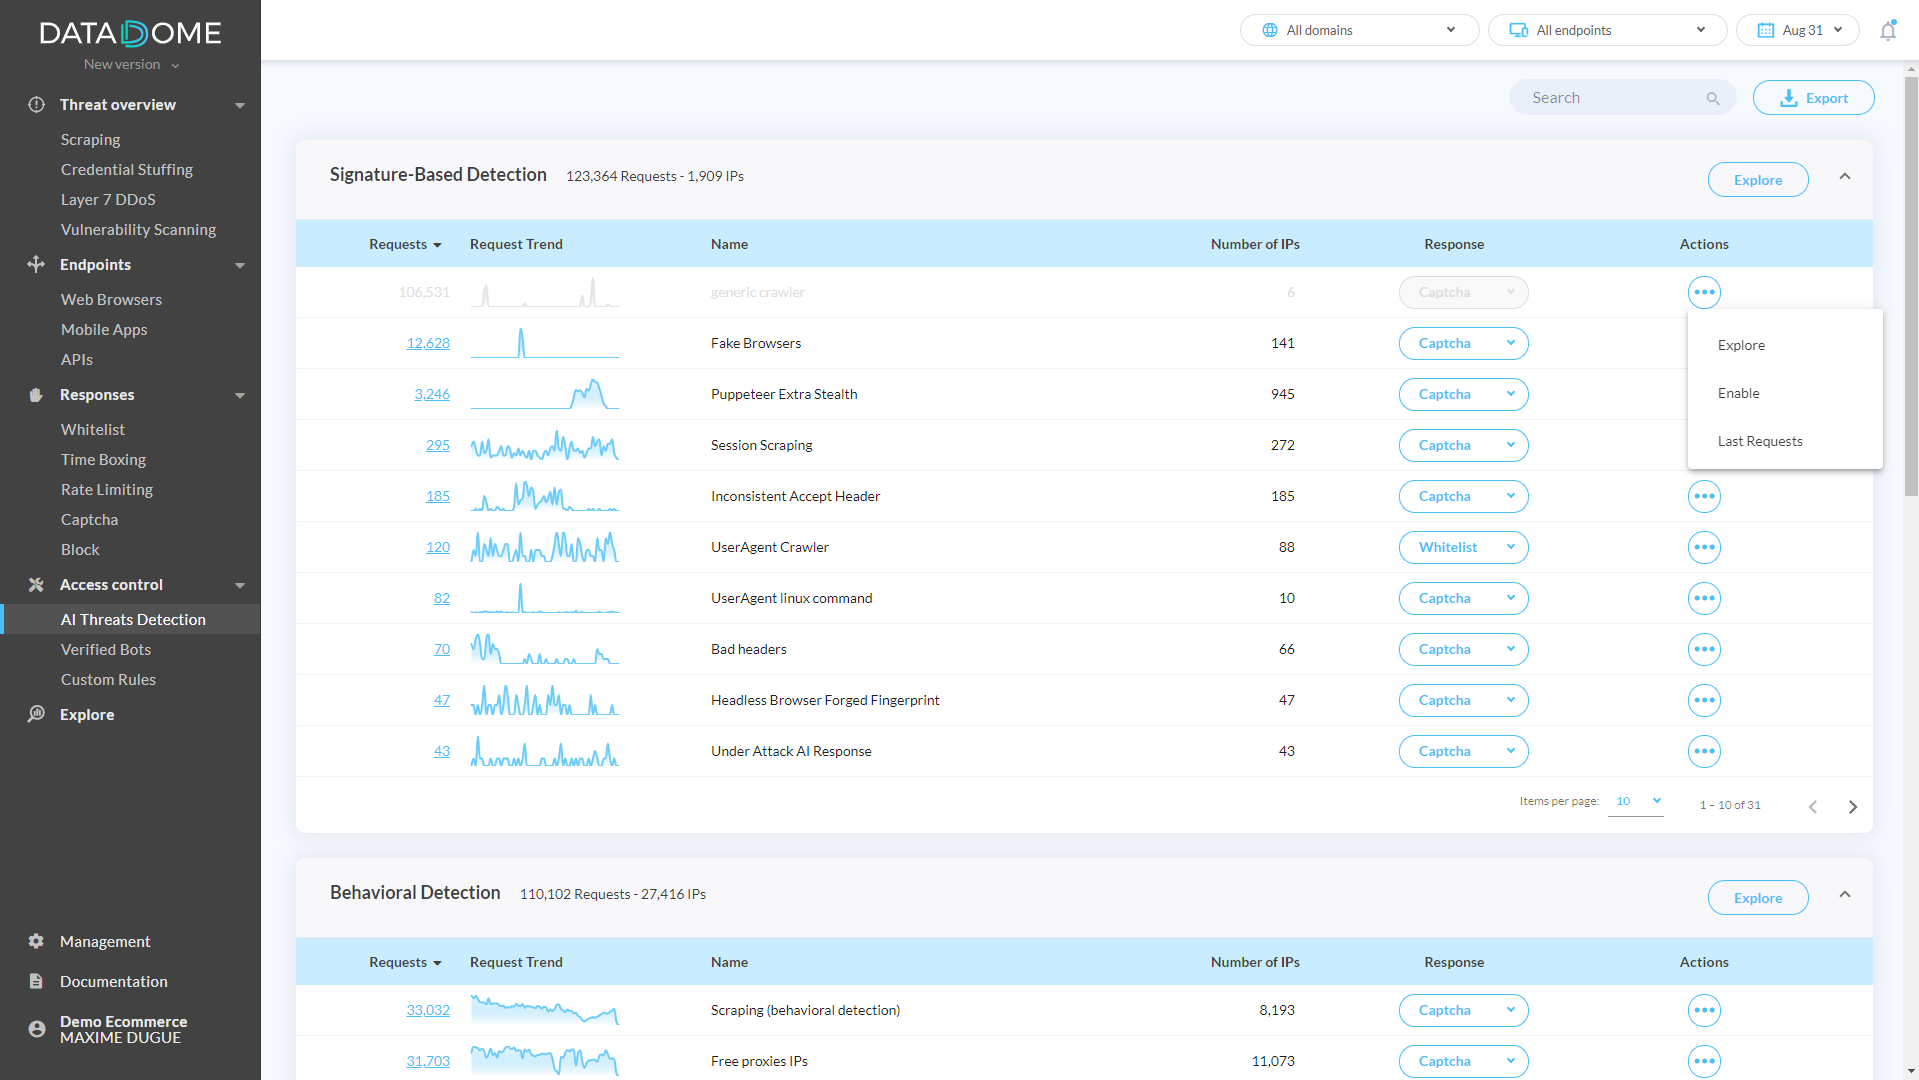Open AI Threats Detection page
The width and height of the screenshot is (1919, 1080).
pyautogui.click(x=131, y=619)
